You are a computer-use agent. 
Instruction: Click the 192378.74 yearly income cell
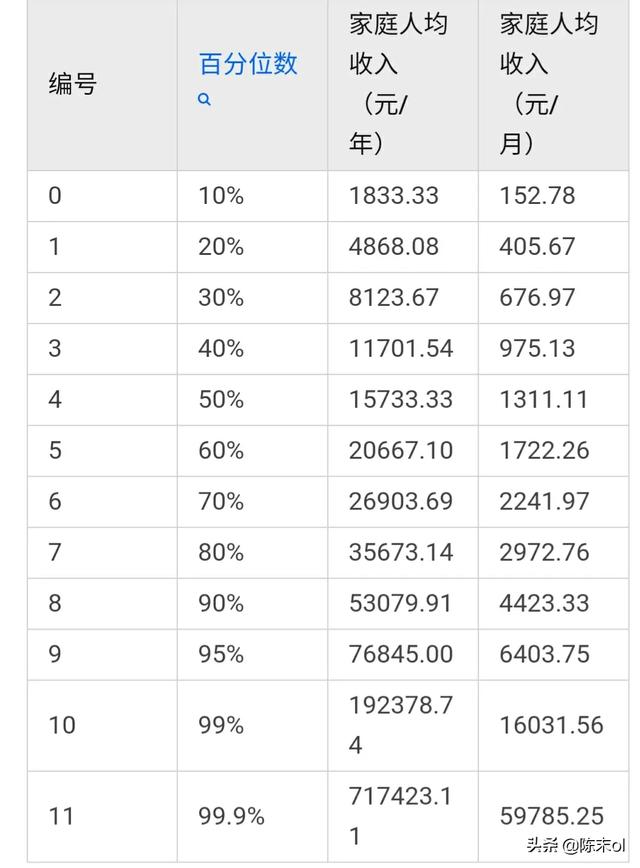[402, 725]
